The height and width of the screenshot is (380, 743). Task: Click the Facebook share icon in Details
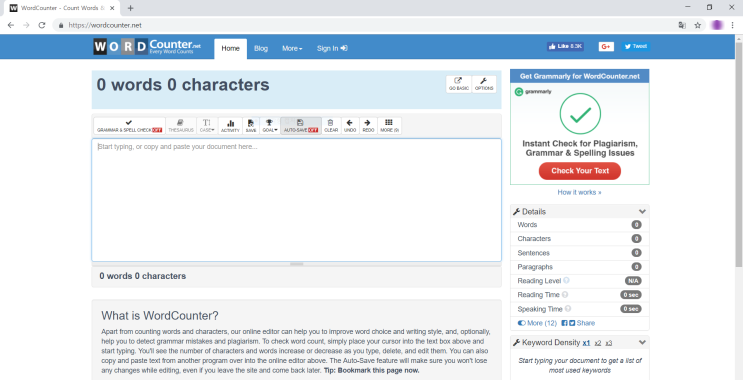(x=564, y=323)
